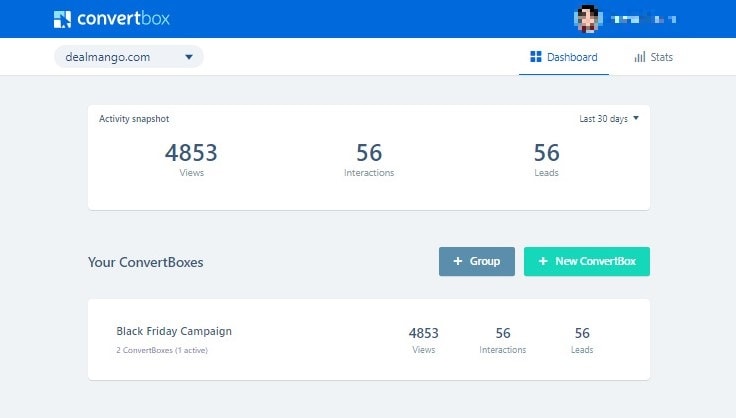Click the date range dropdown arrow
Viewport: 736px width, 418px height.
(636, 118)
